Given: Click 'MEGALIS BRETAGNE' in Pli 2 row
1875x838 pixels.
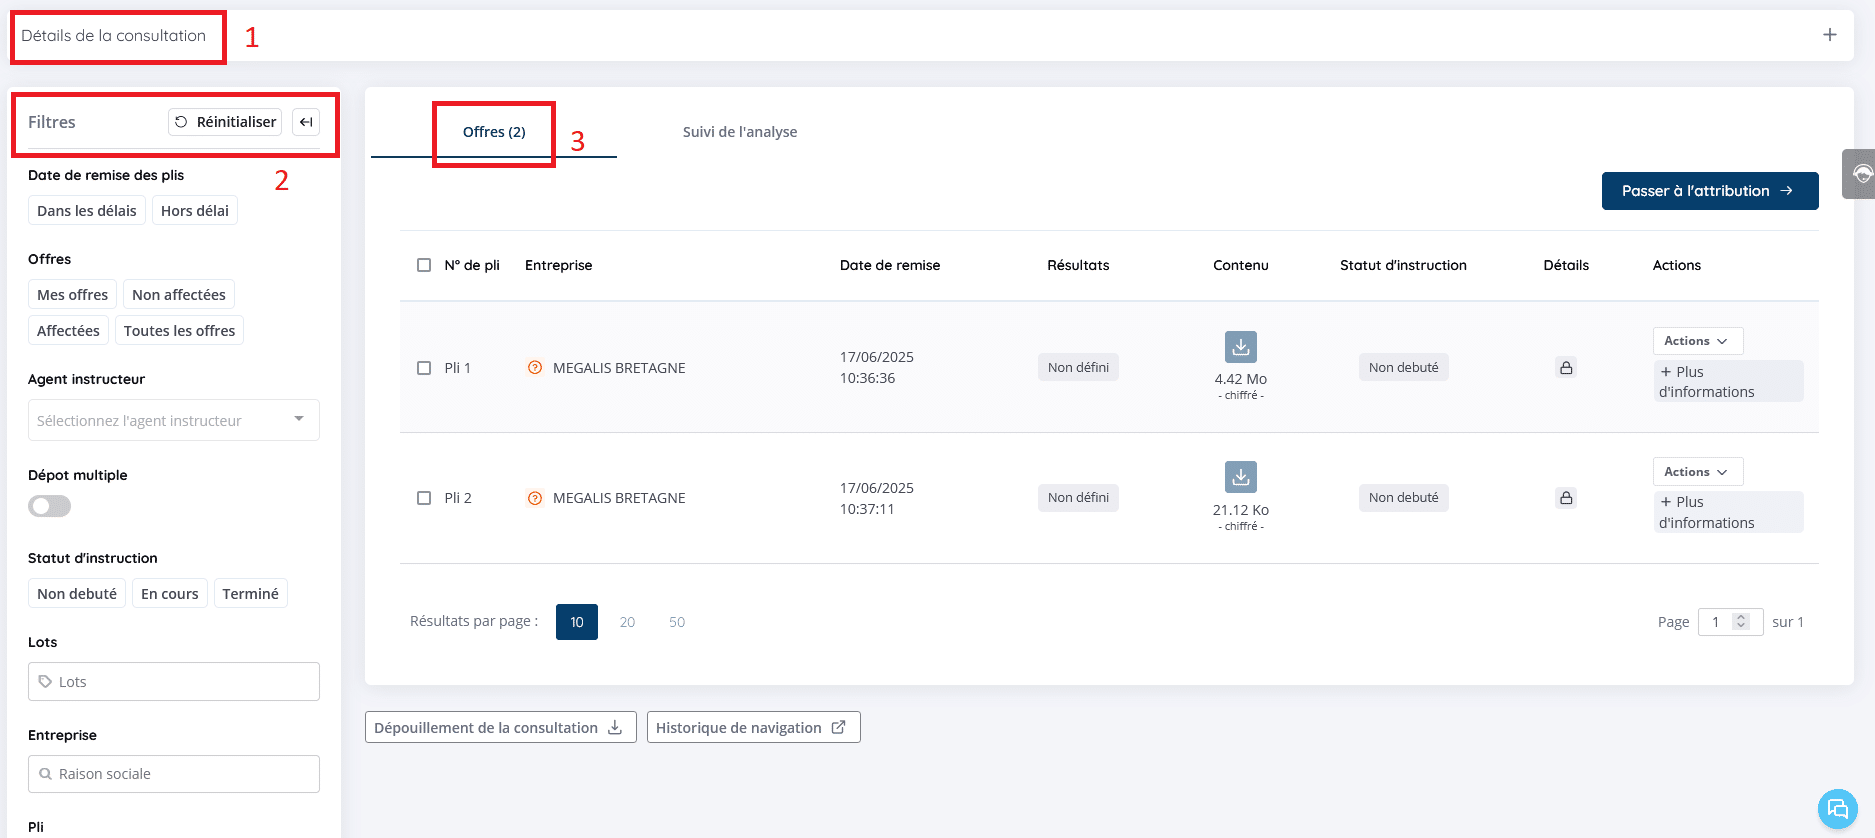Looking at the screenshot, I should [x=619, y=498].
